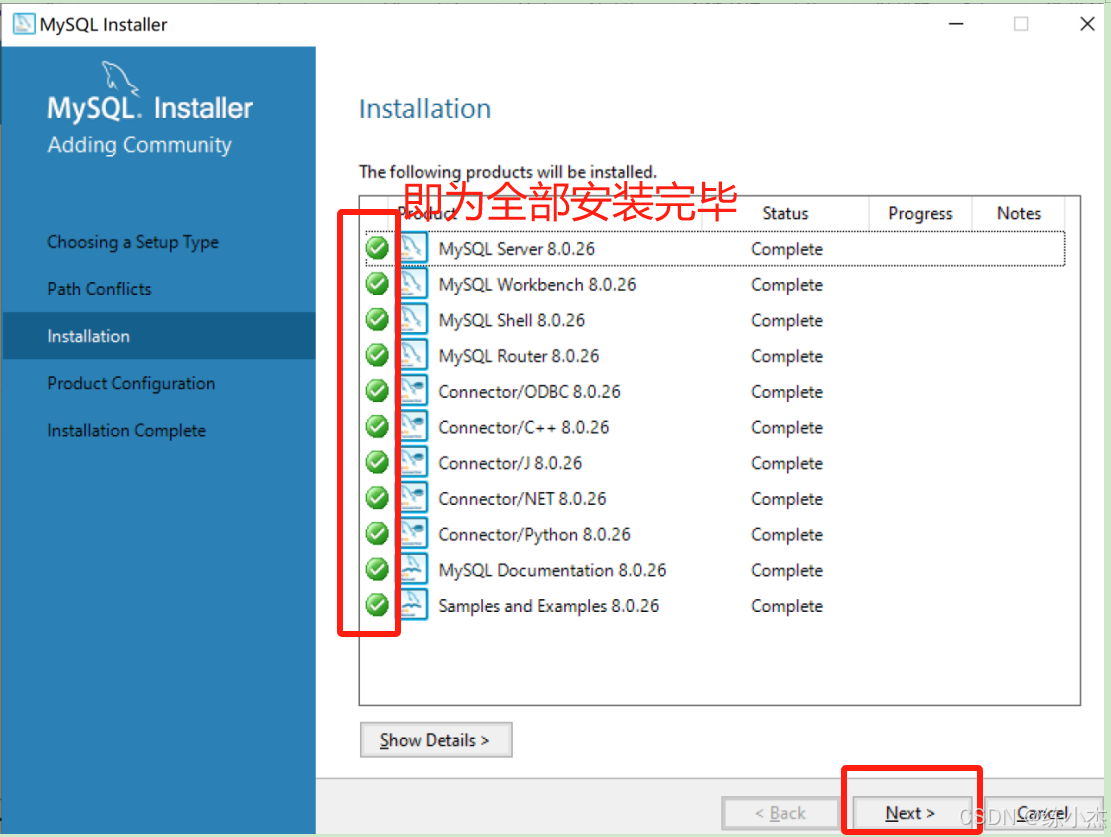Click the Samples and Examples 8.0.26 product icon
1111x837 pixels.
pos(414,605)
